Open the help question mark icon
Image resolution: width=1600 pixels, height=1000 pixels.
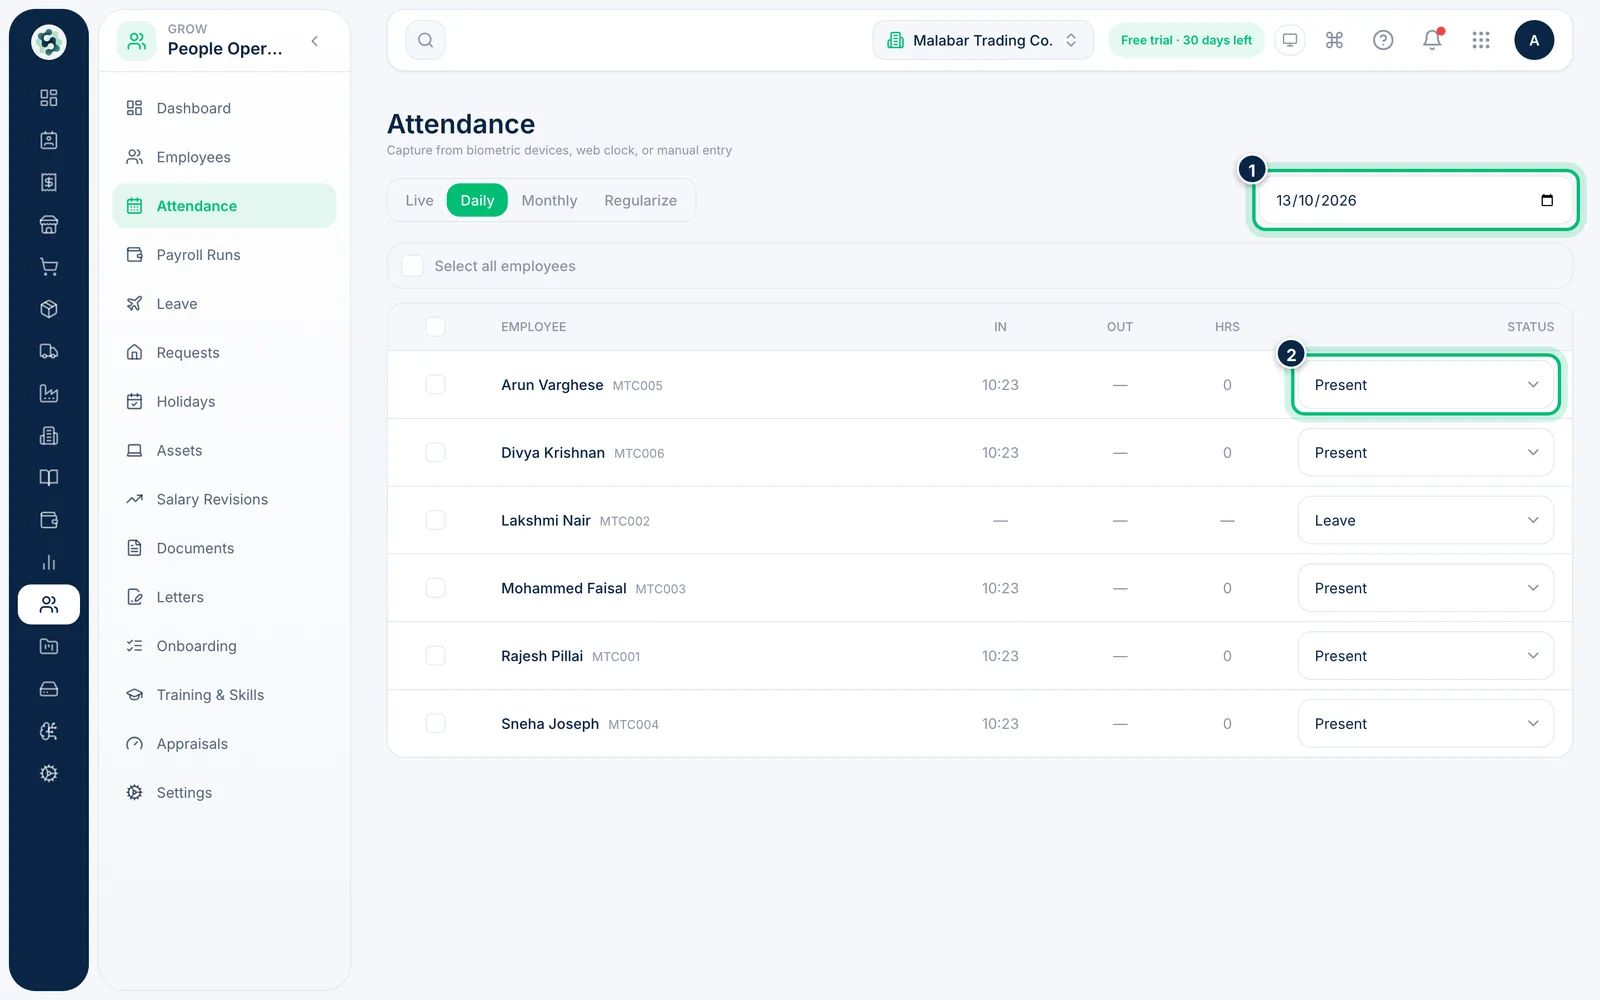[x=1383, y=40]
